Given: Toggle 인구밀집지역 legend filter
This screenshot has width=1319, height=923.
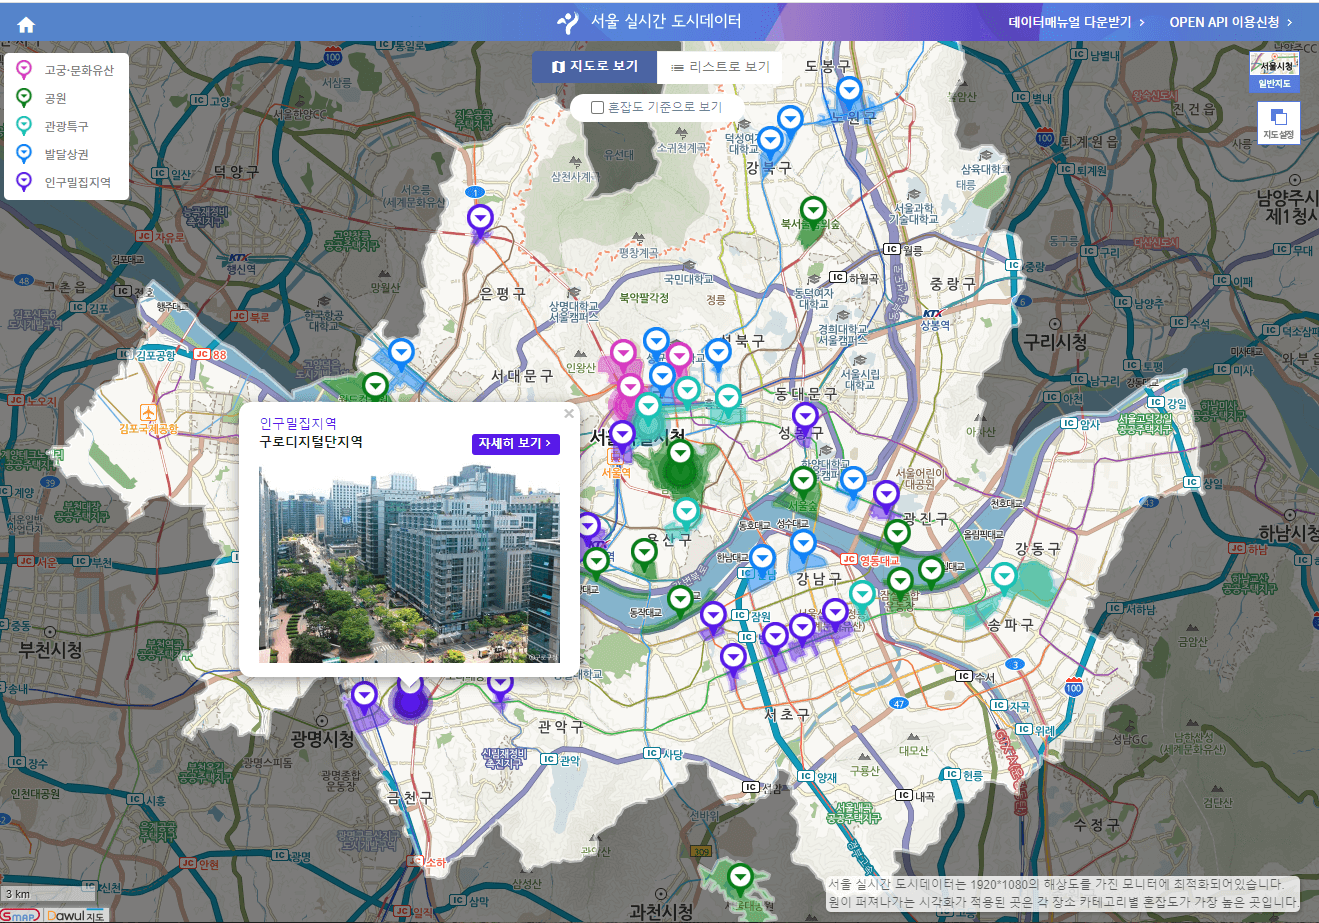Looking at the screenshot, I should tap(63, 182).
